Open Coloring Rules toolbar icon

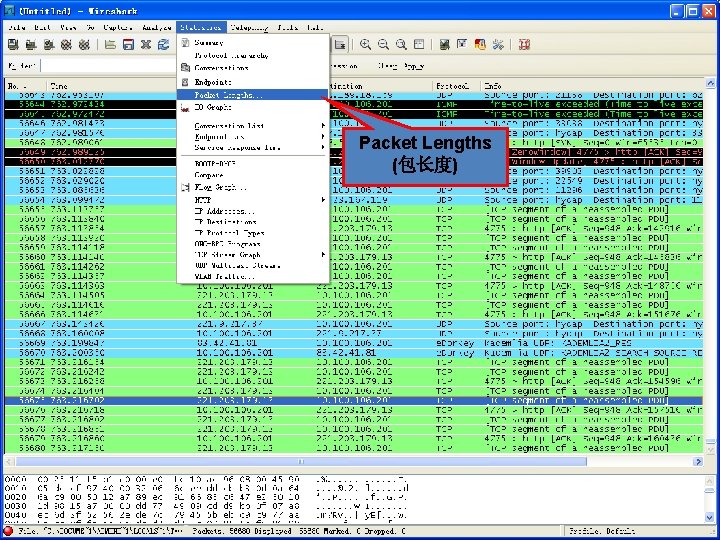[x=480, y=45]
